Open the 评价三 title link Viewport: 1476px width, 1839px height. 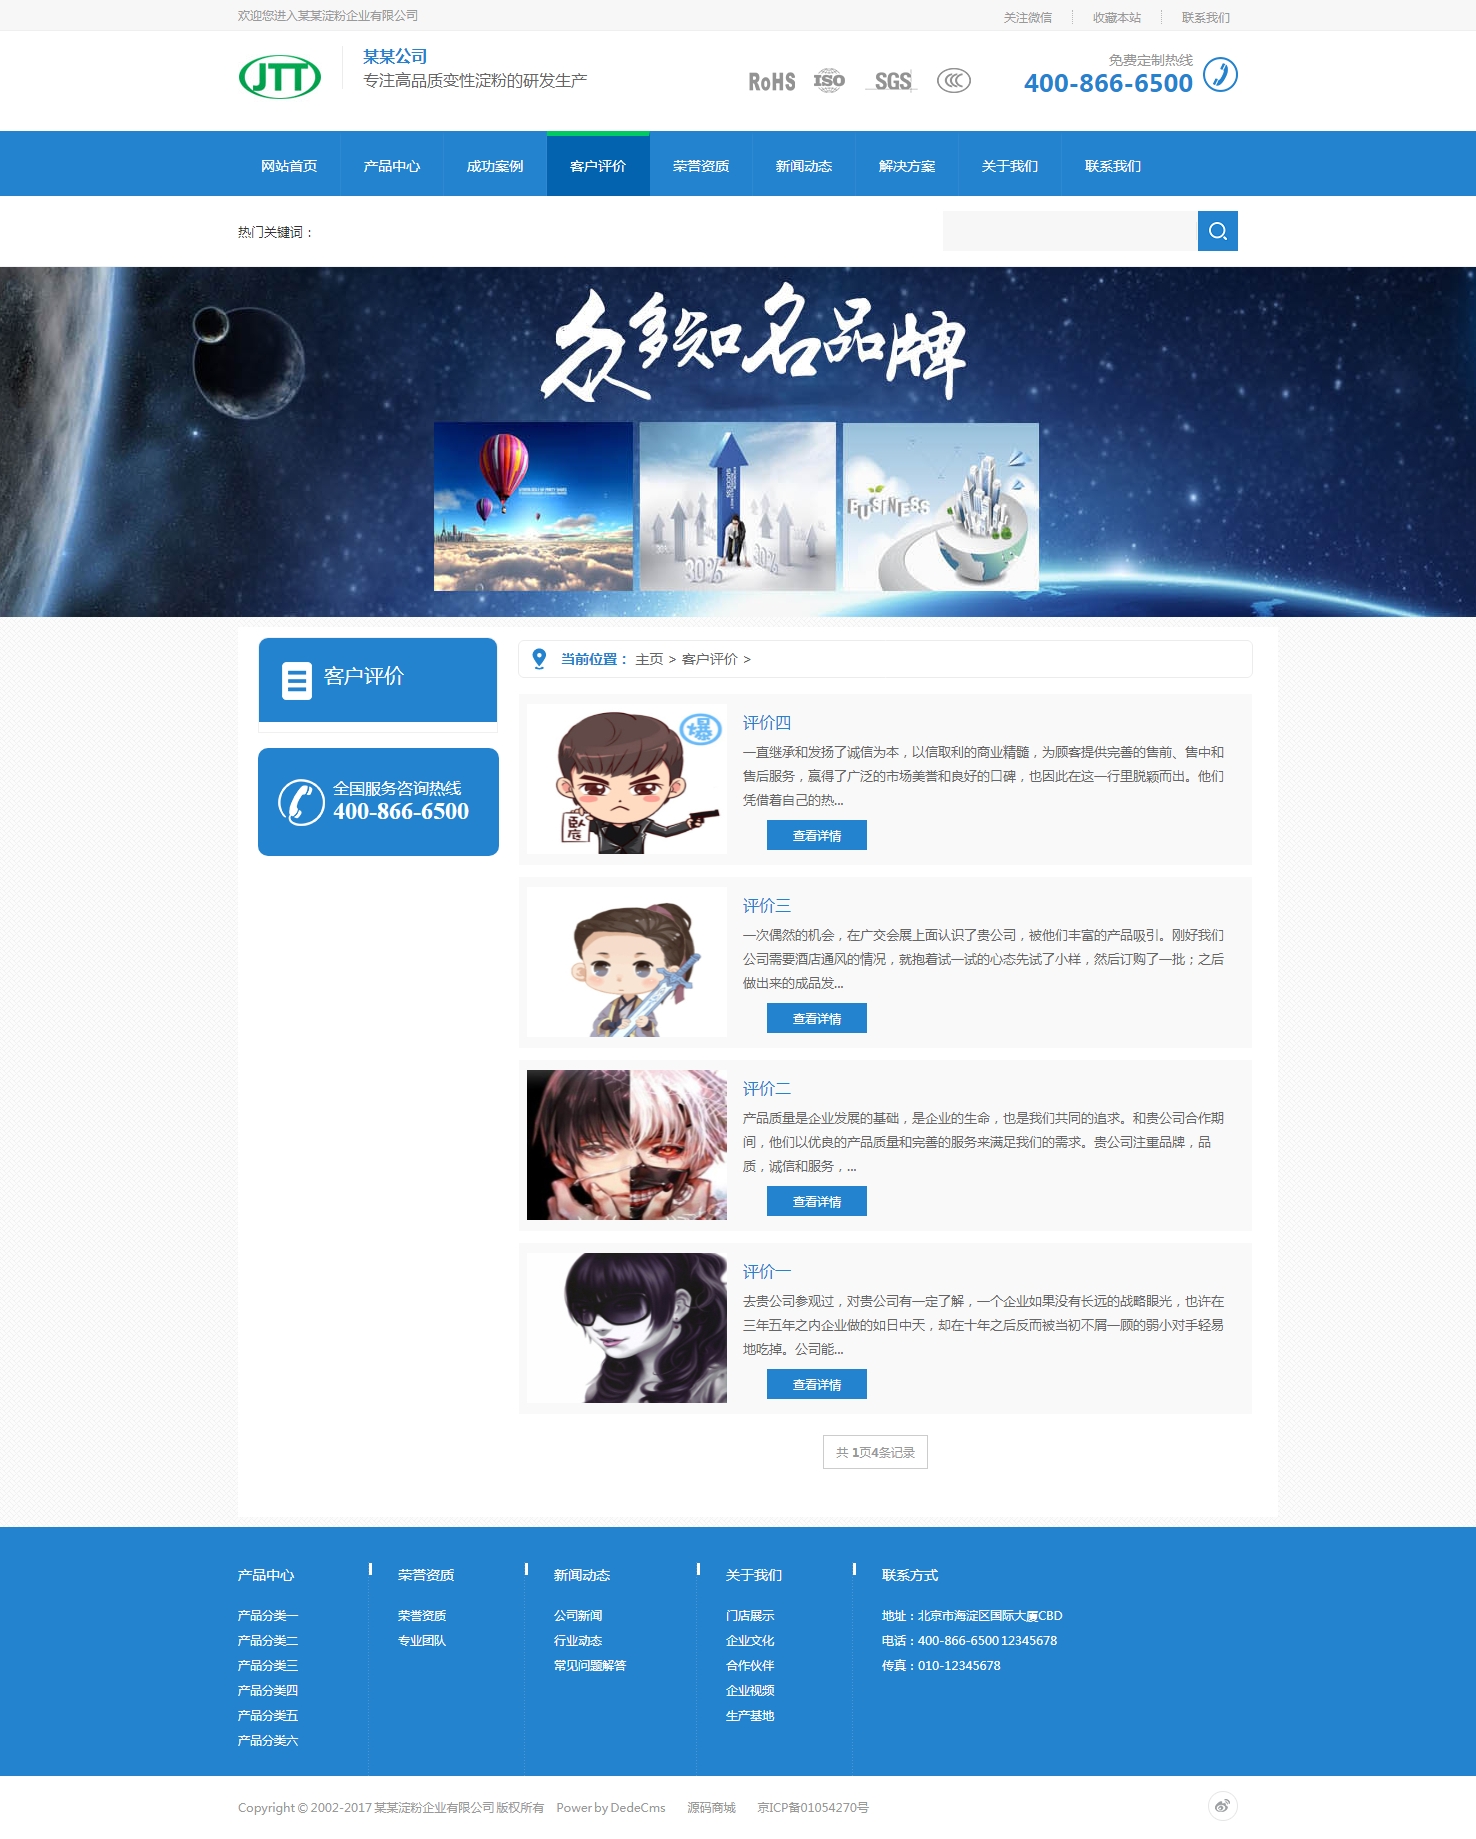pos(766,905)
